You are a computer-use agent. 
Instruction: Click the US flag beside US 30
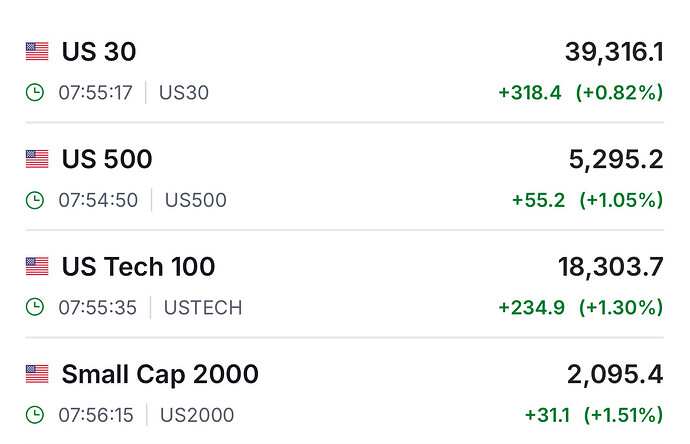pos(37,51)
